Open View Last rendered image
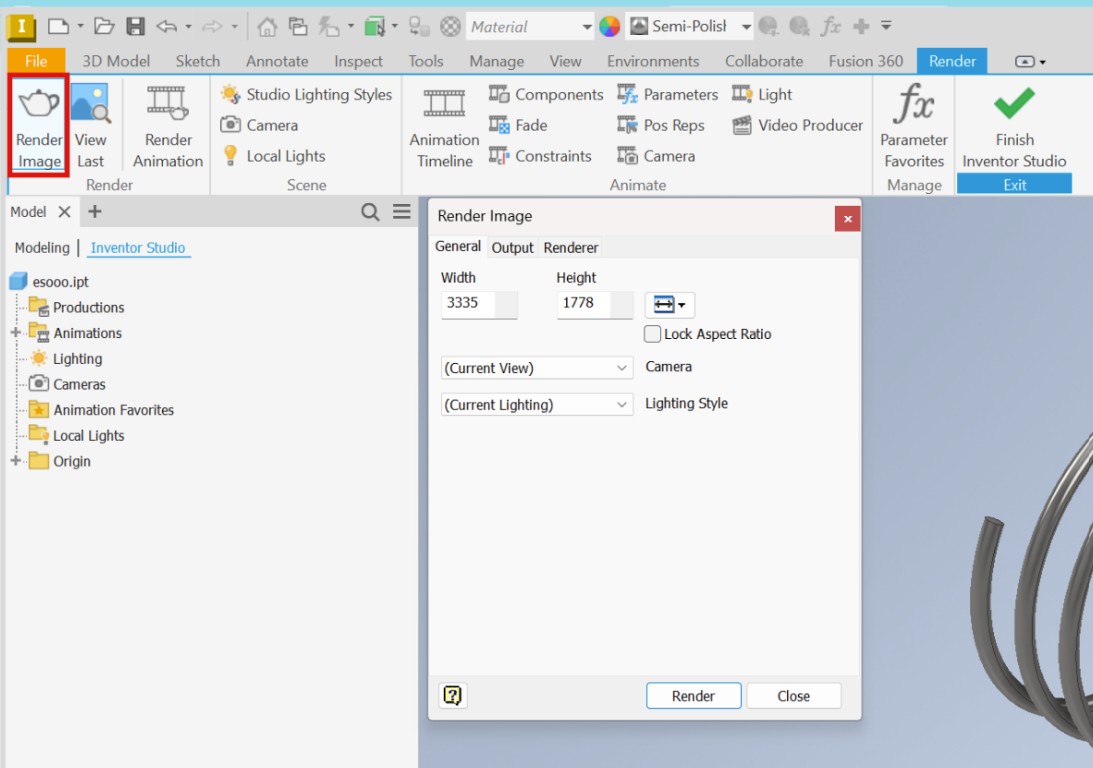 pyautogui.click(x=90, y=125)
